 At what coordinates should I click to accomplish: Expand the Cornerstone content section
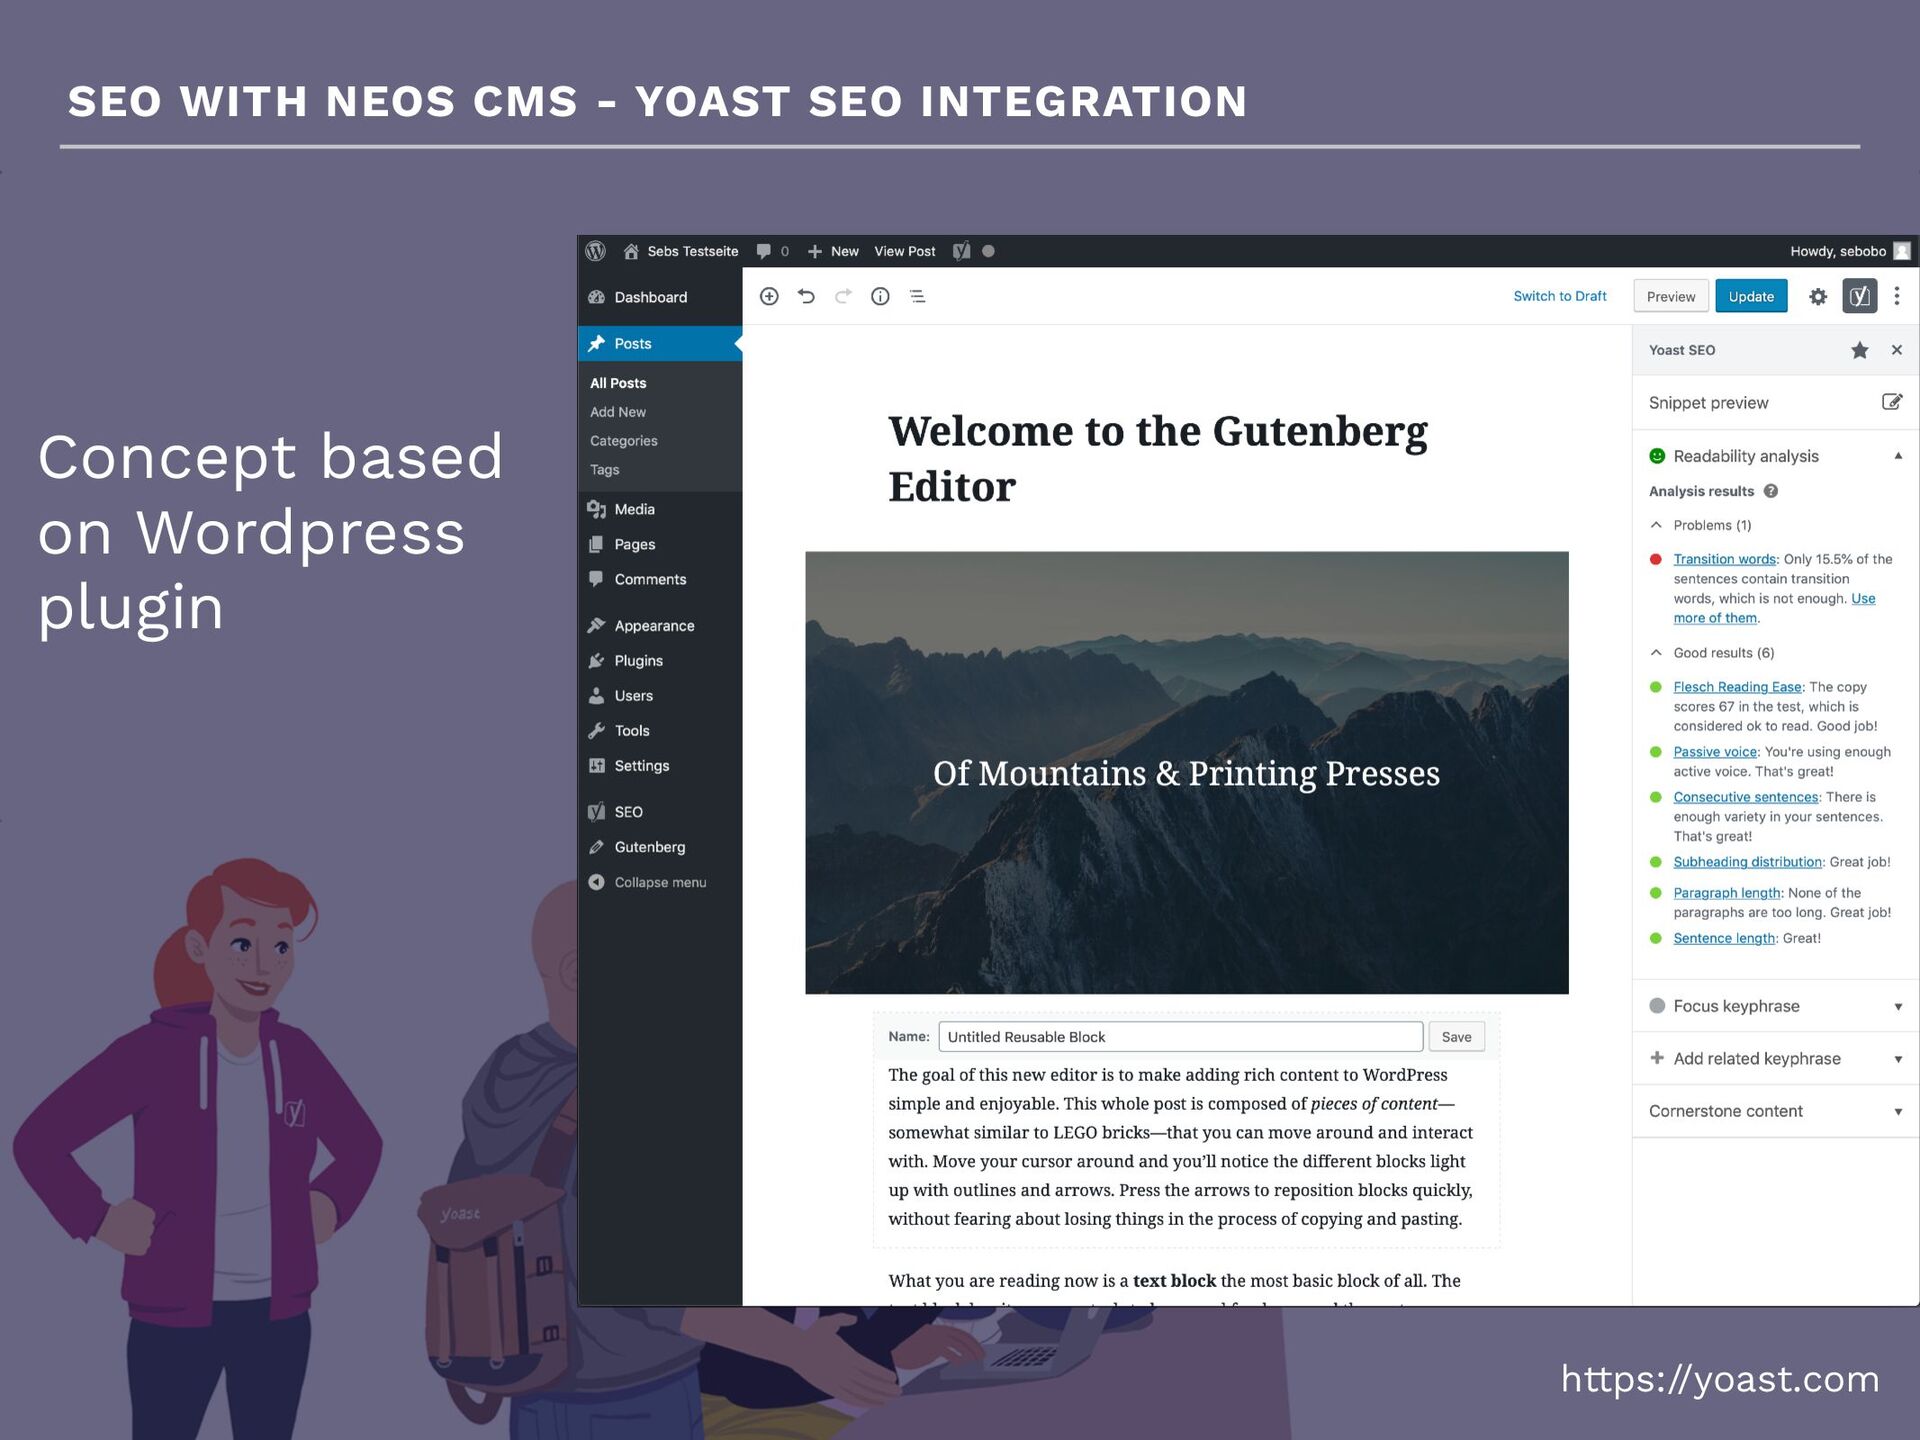tap(1775, 1111)
